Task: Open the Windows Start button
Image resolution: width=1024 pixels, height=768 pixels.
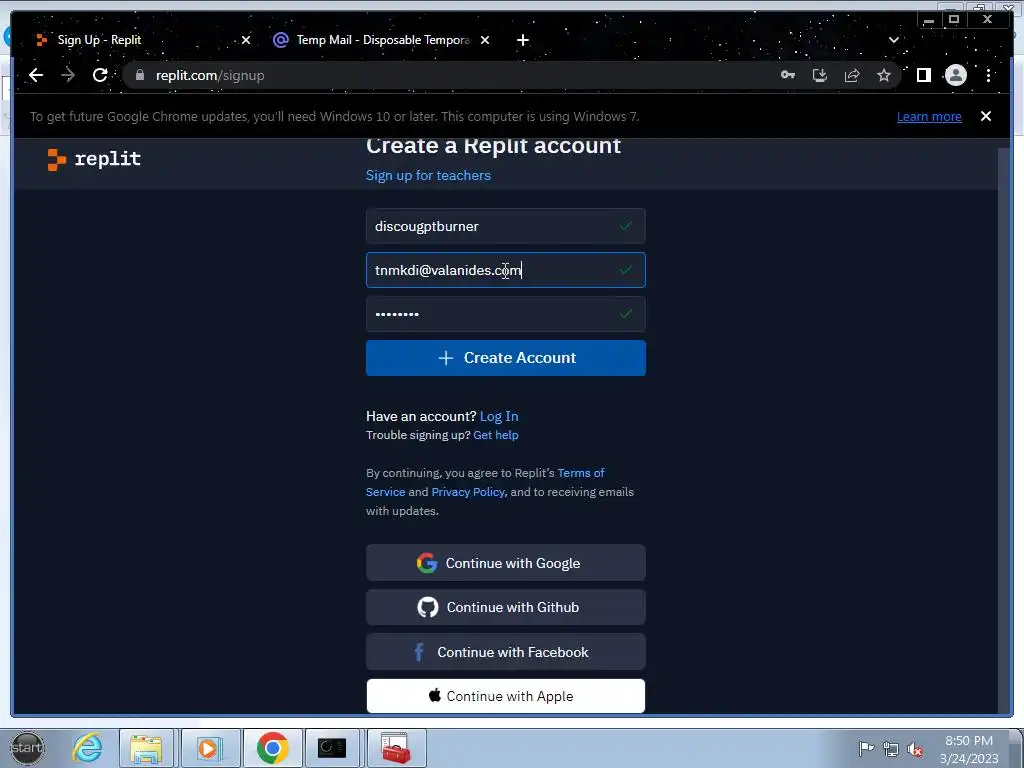Action: 27,748
